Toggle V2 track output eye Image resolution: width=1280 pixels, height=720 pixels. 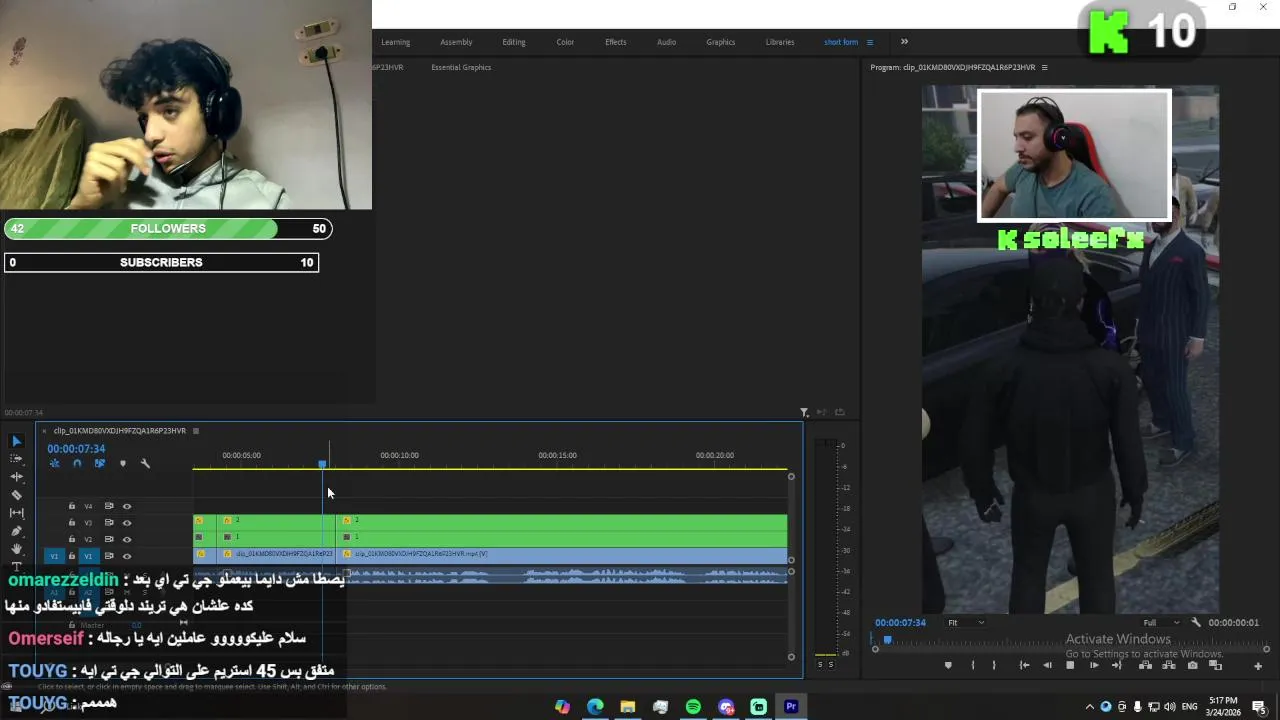127,539
